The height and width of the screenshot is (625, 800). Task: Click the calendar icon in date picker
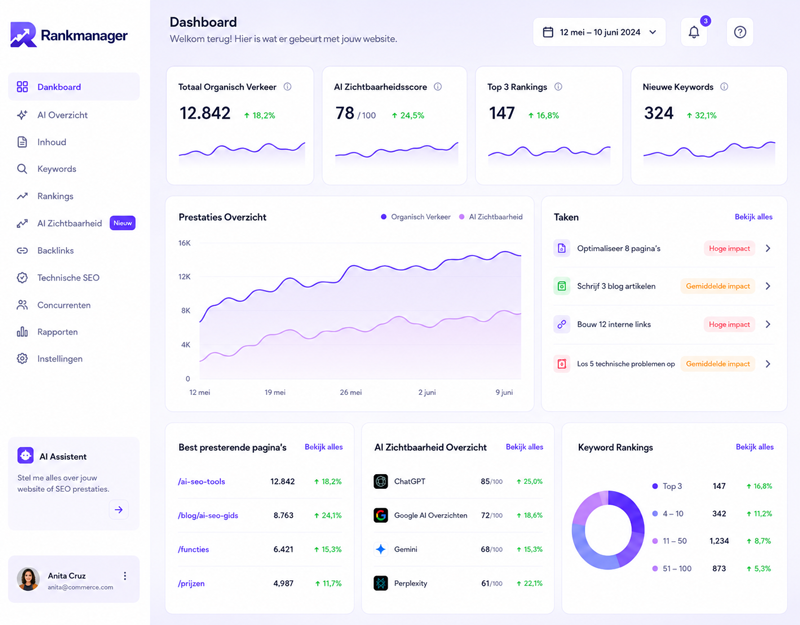point(548,32)
